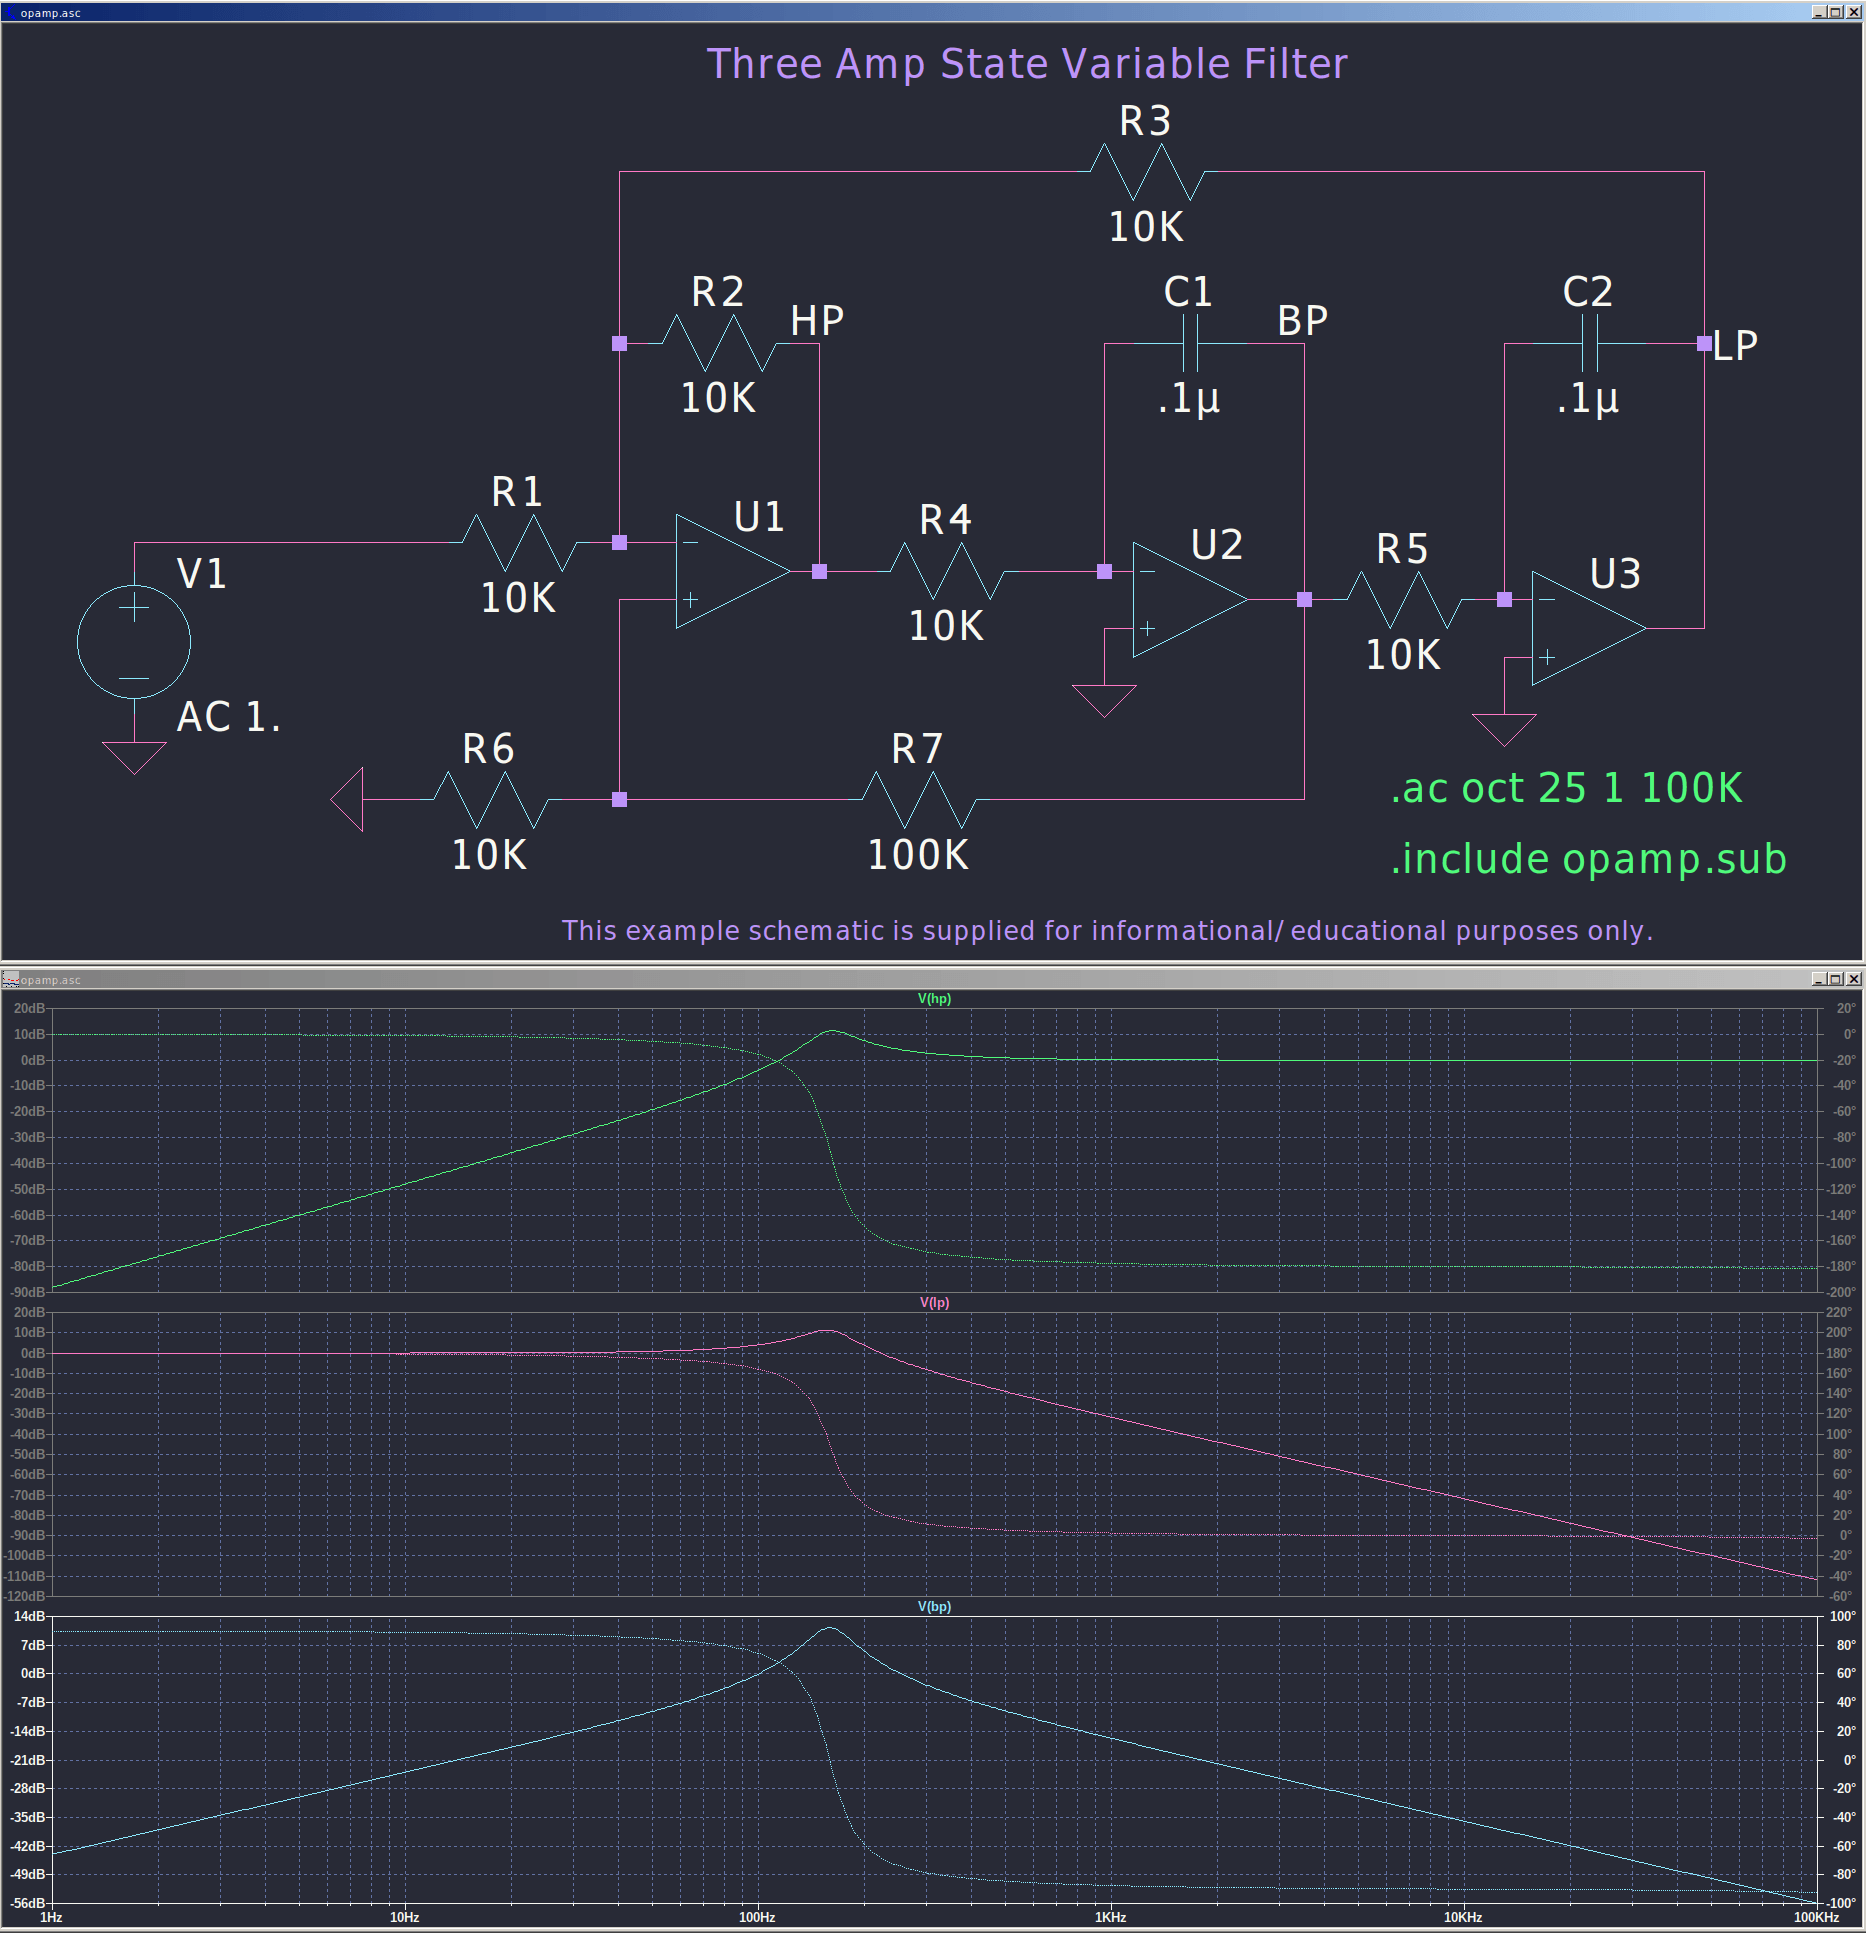Select resistor R2 zigzag symbol
This screenshot has width=1866, height=1933.
719,343
